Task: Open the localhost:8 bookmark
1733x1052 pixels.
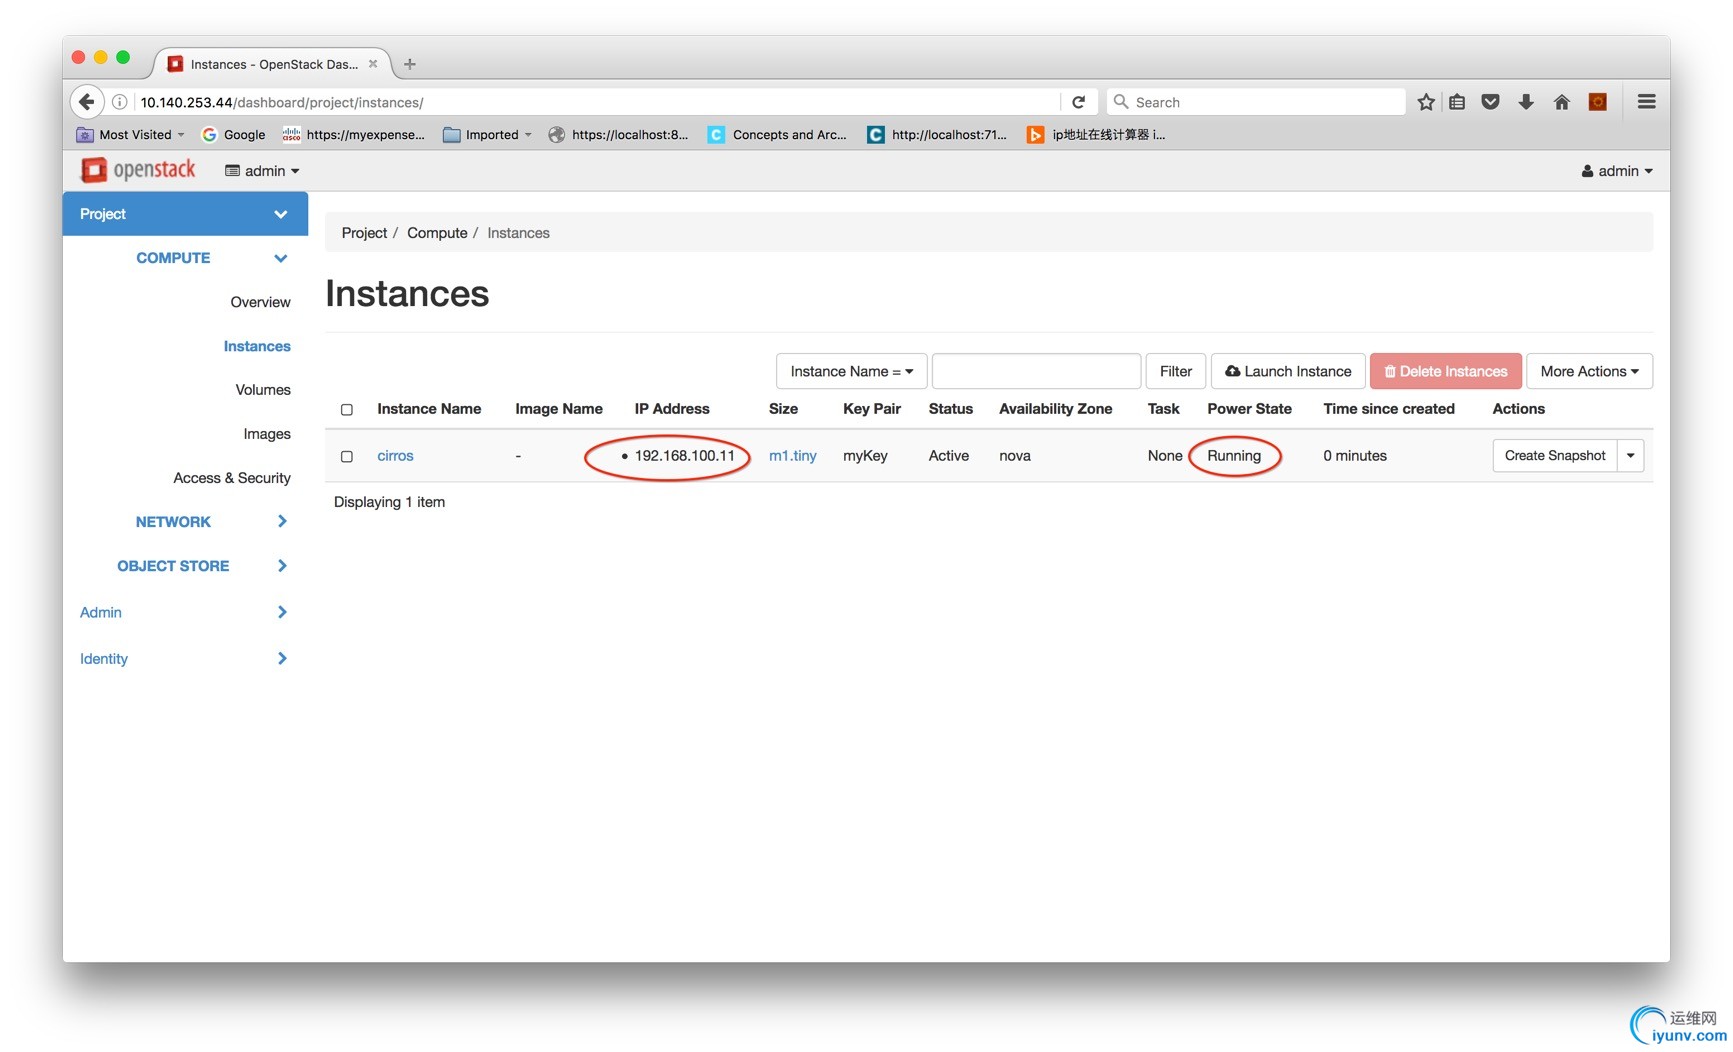Action: click(619, 135)
